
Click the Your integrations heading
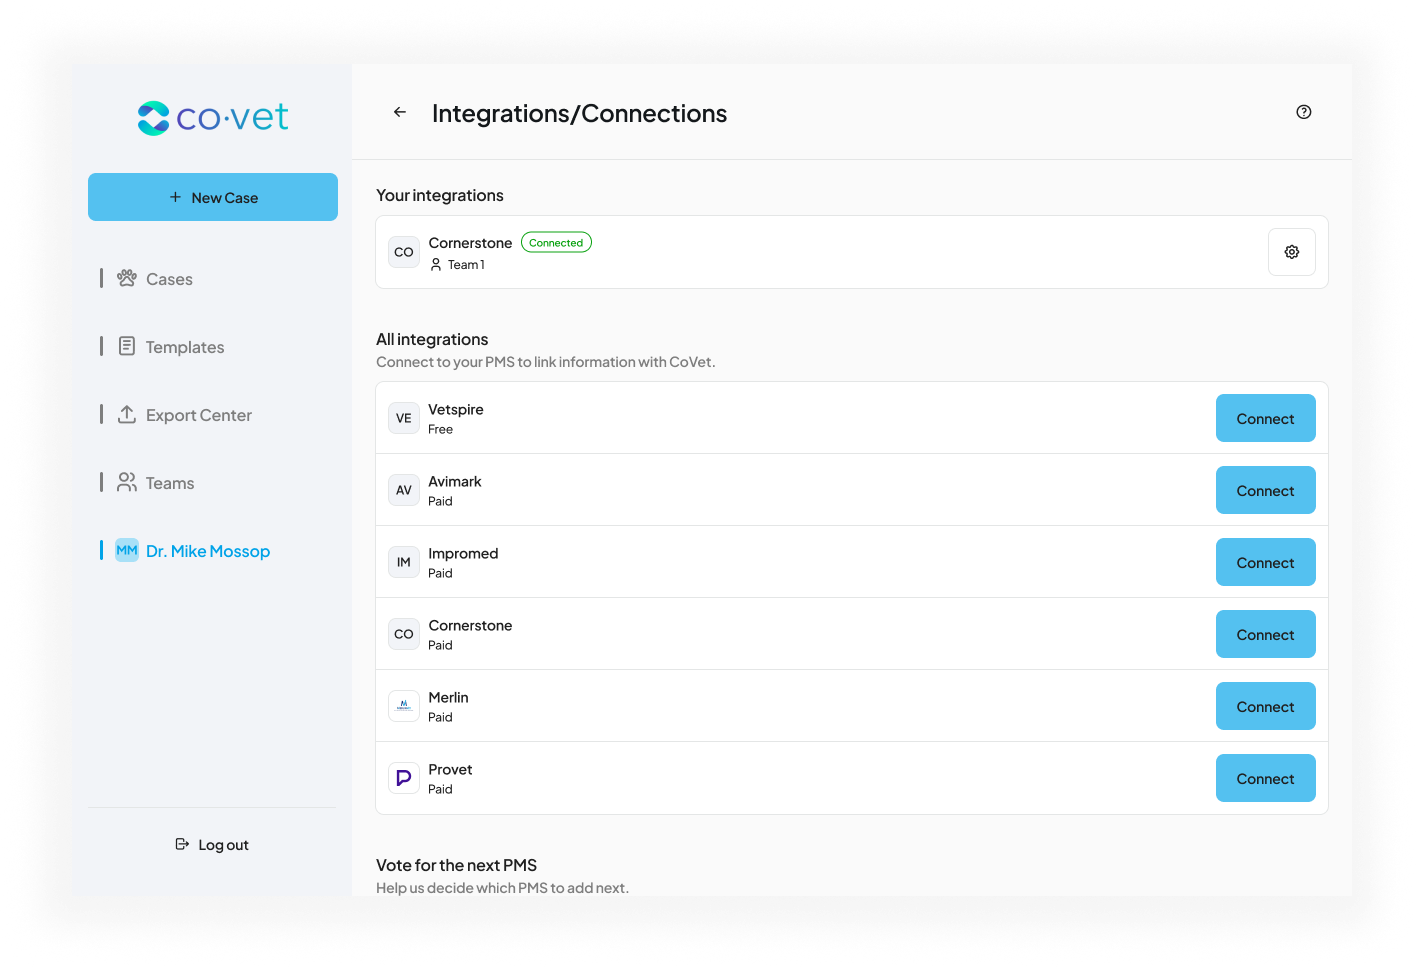coord(440,195)
